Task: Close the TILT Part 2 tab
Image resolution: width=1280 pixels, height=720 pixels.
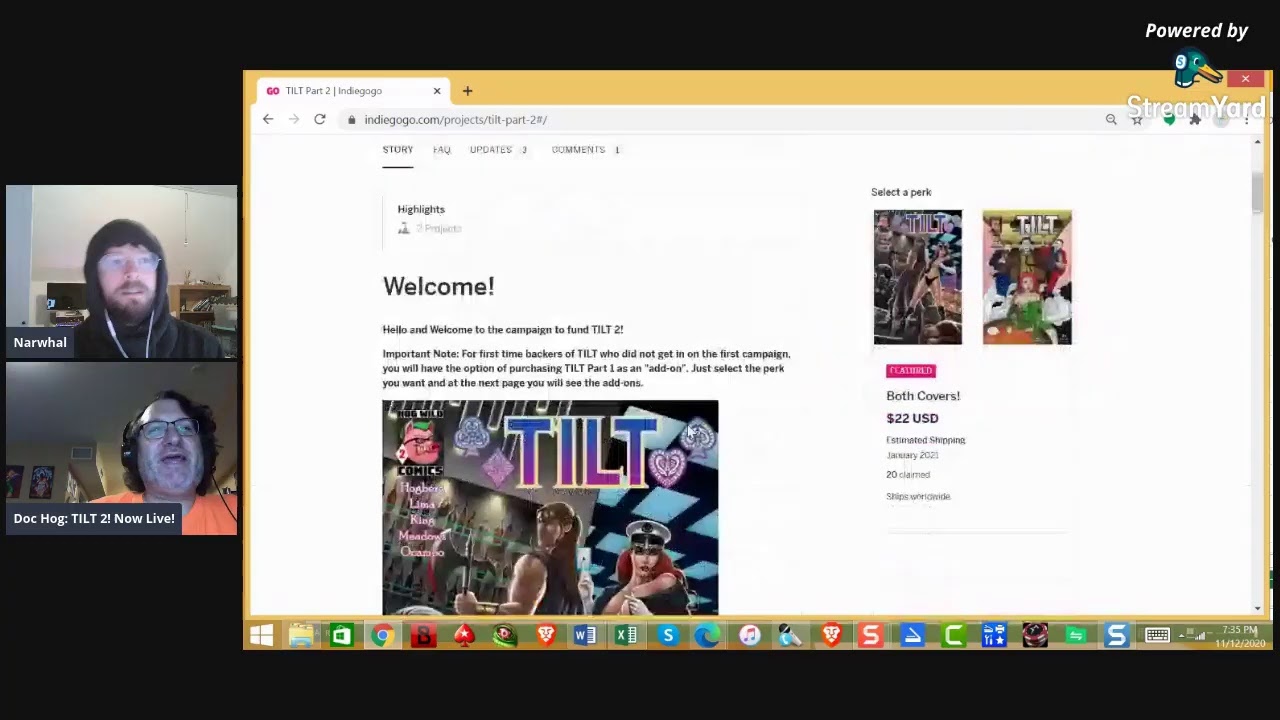Action: 437,91
